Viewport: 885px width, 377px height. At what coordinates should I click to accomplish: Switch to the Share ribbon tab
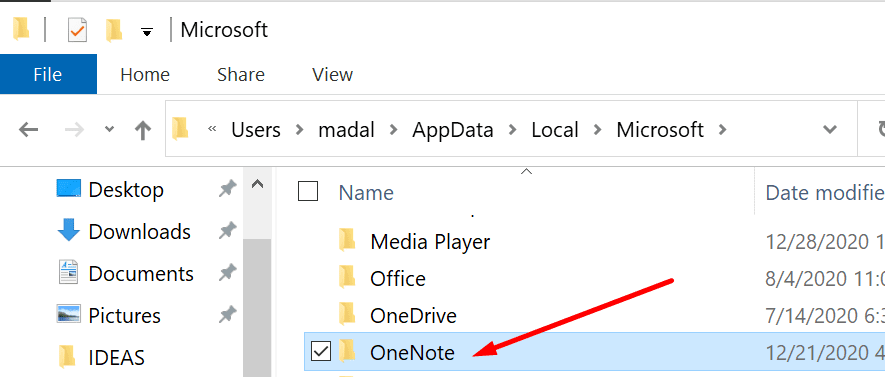click(241, 74)
